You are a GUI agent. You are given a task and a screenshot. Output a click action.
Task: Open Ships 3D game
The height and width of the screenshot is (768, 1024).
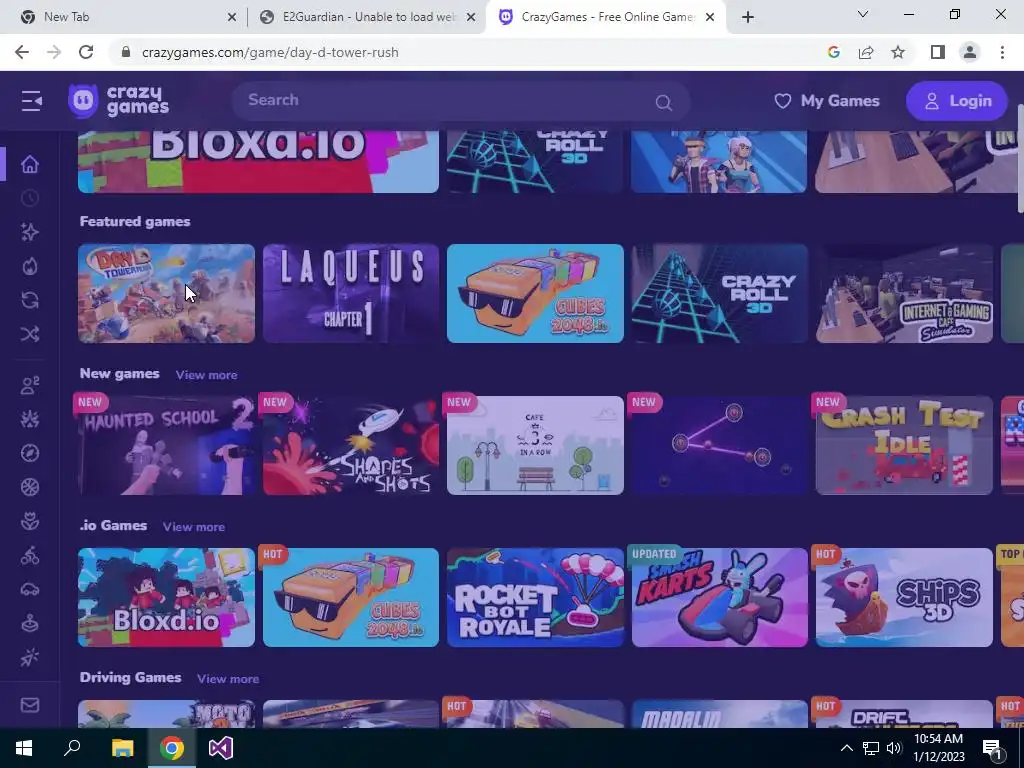[x=904, y=598]
